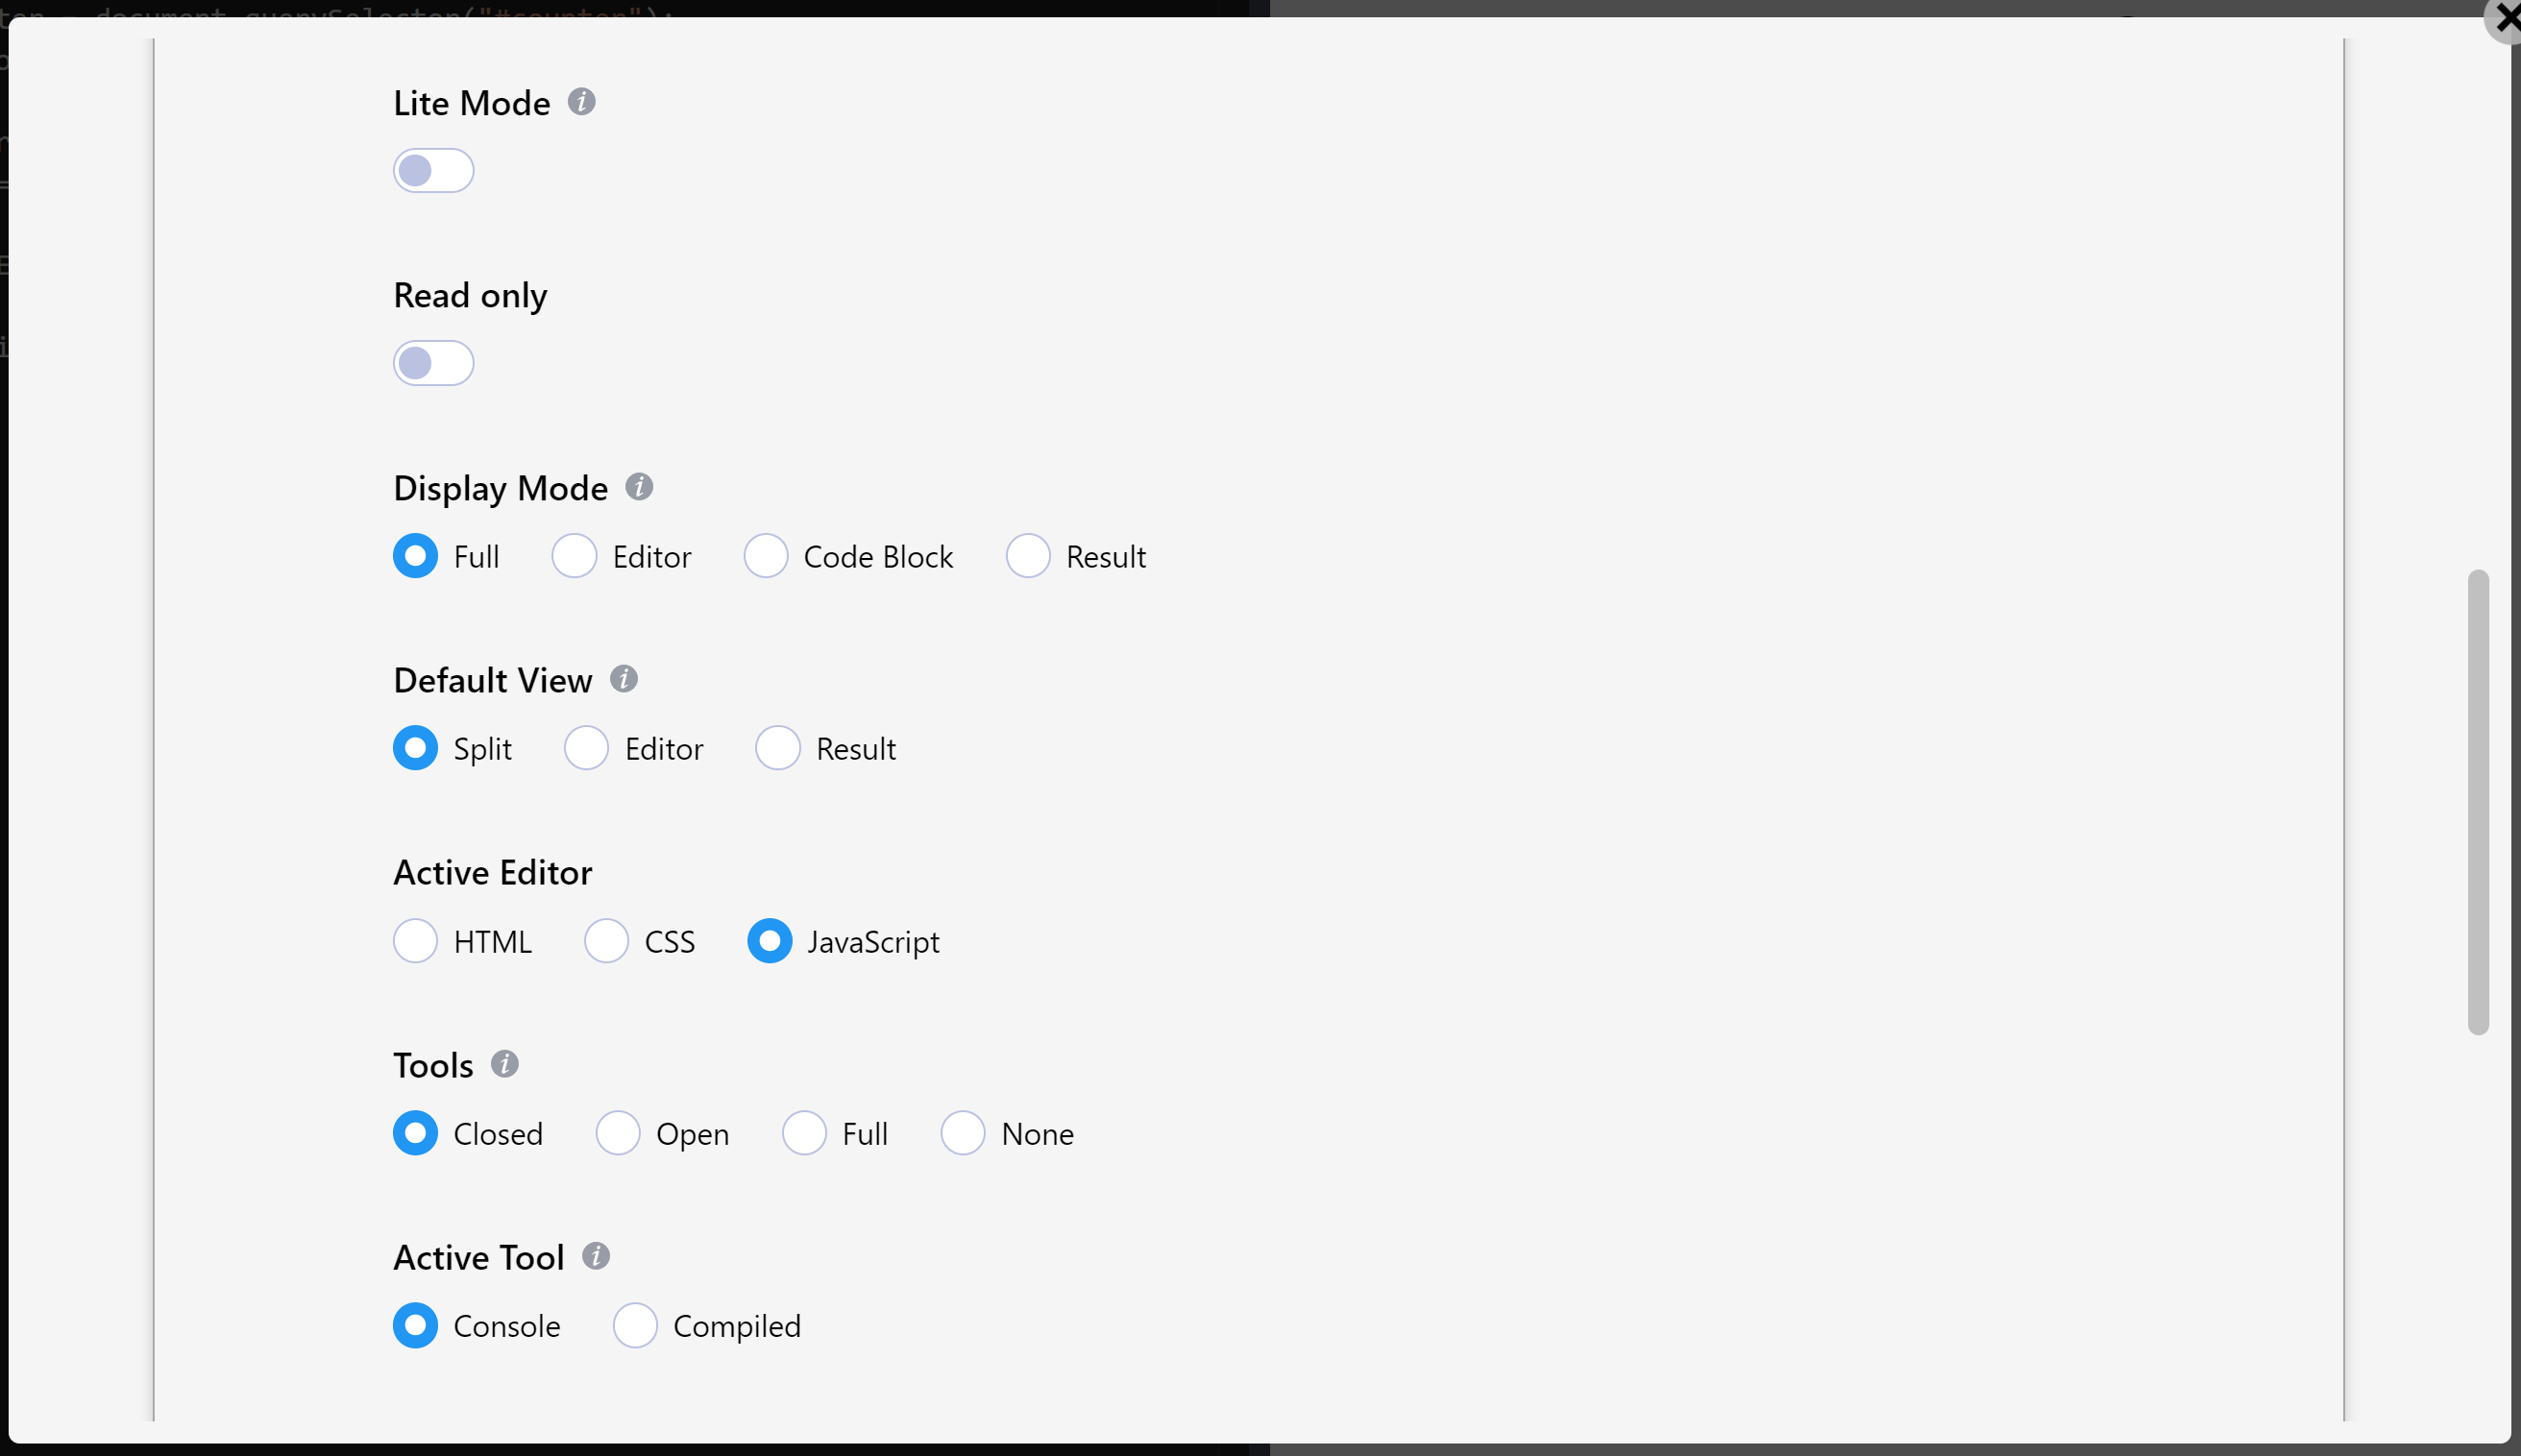Select the Editor display mode
The width and height of the screenshot is (2521, 1456).
pyautogui.click(x=574, y=555)
